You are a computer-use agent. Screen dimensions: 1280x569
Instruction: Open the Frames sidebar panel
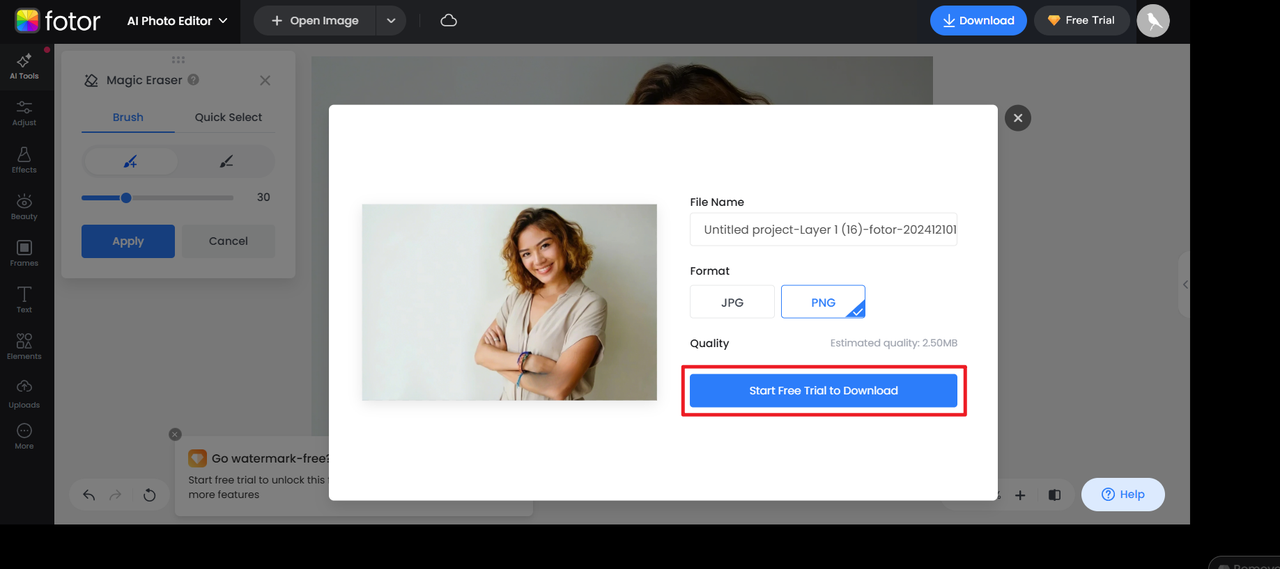[x=24, y=253]
